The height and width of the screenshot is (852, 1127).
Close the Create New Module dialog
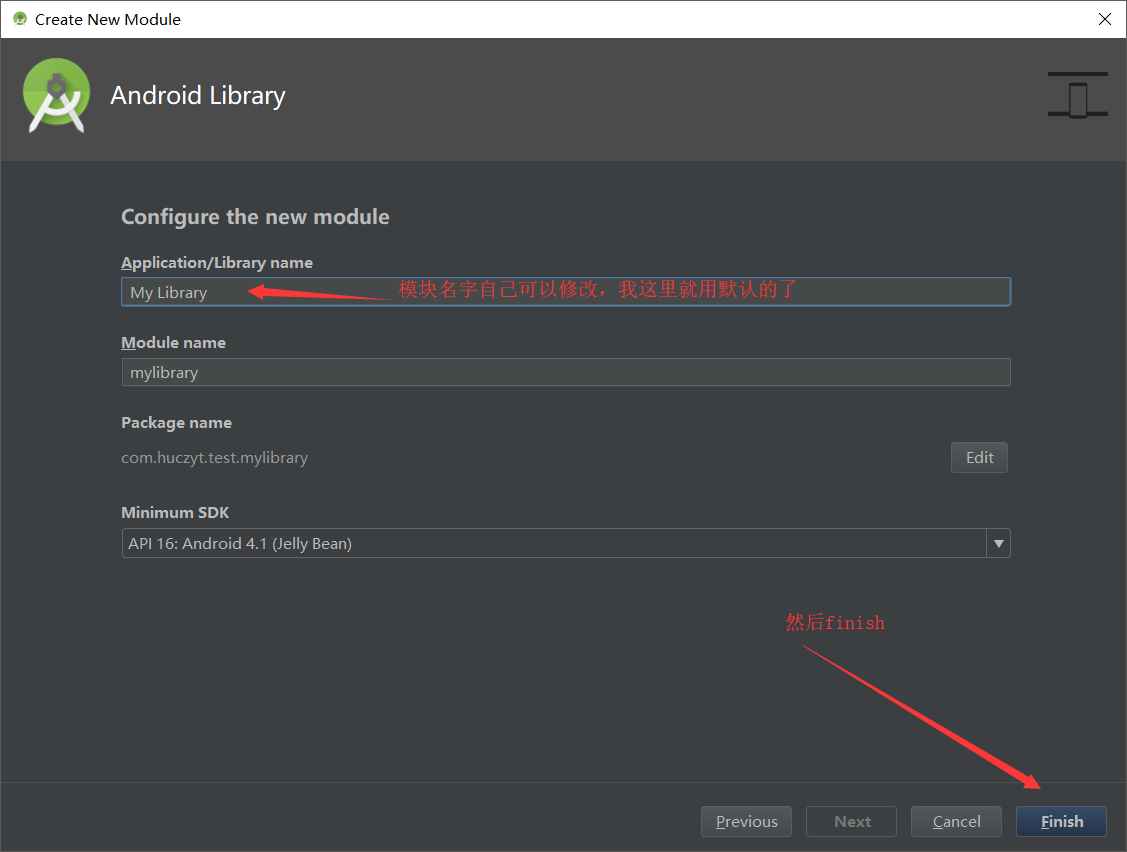1105,19
